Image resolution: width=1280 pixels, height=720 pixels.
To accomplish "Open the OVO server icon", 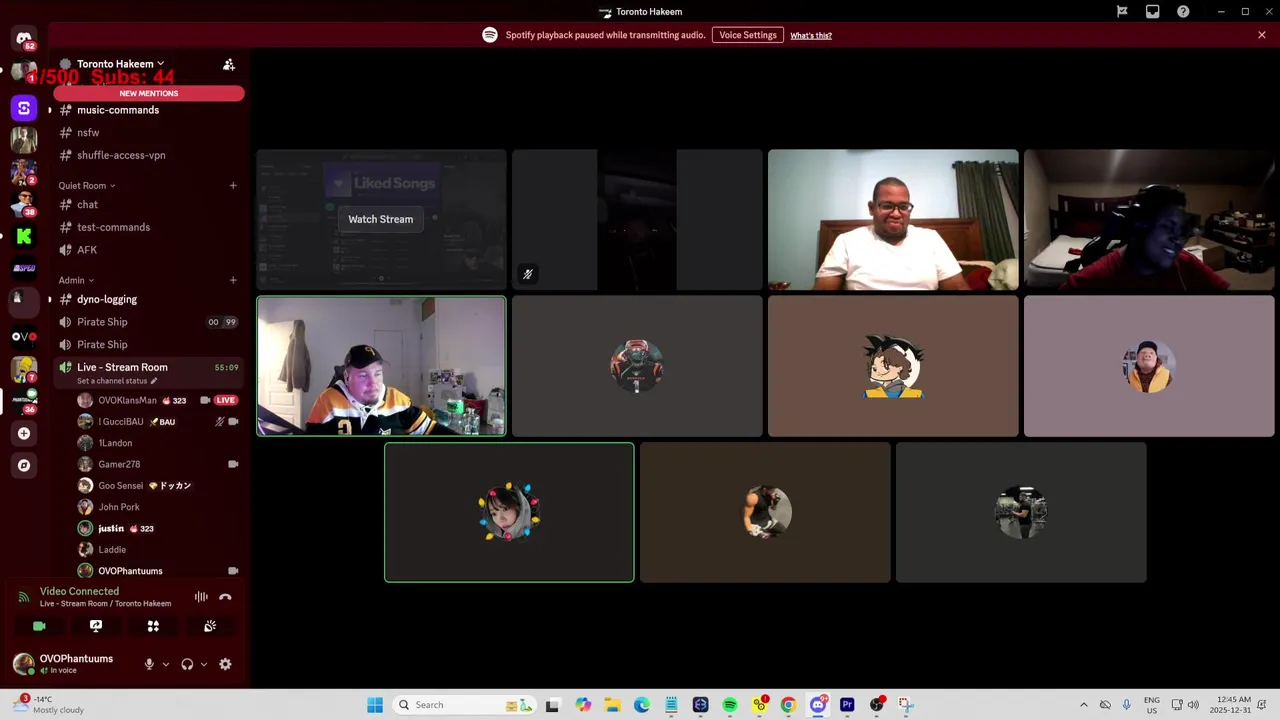I will pos(24,337).
